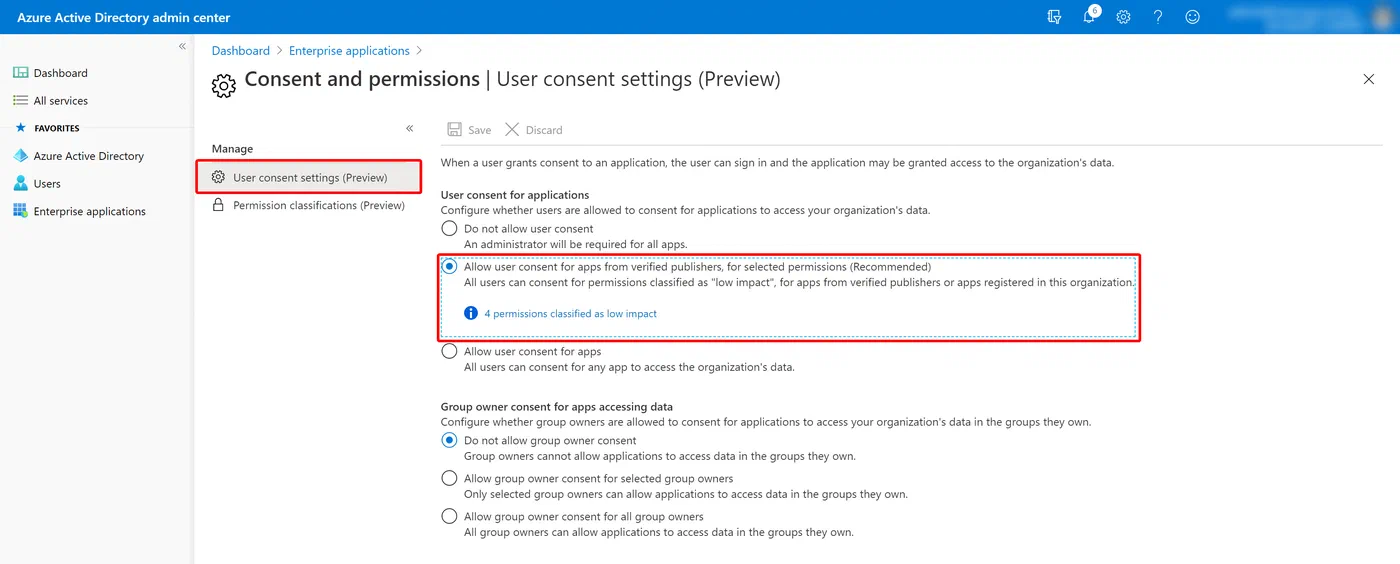Click 'All users can consent for any app' description
This screenshot has width=1400, height=564.
[x=629, y=367]
